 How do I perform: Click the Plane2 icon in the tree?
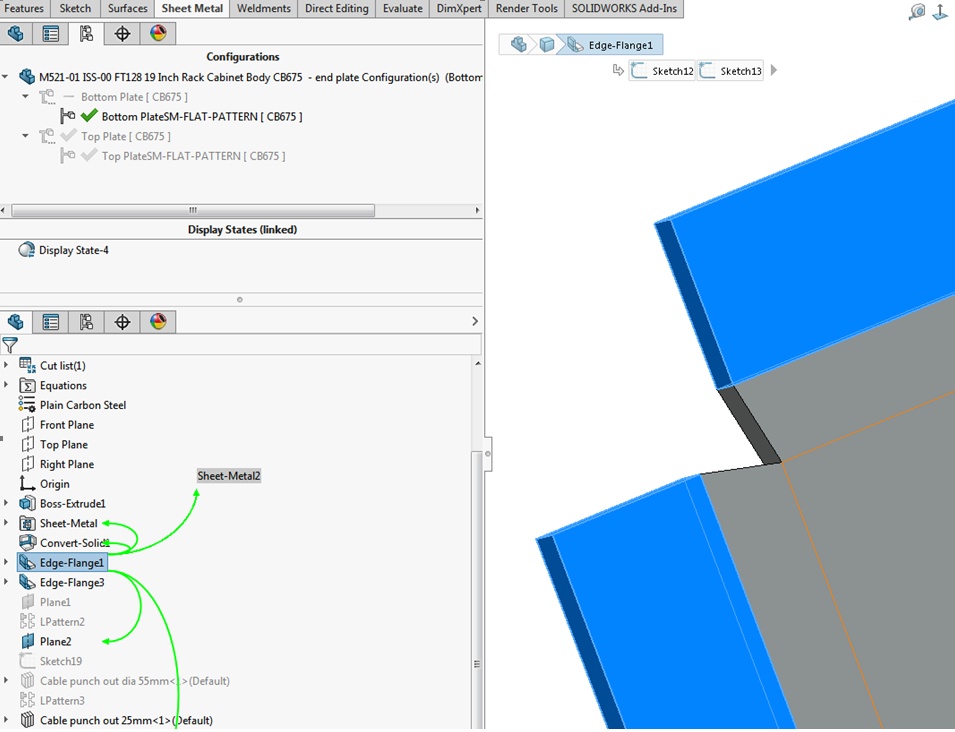[x=27, y=641]
